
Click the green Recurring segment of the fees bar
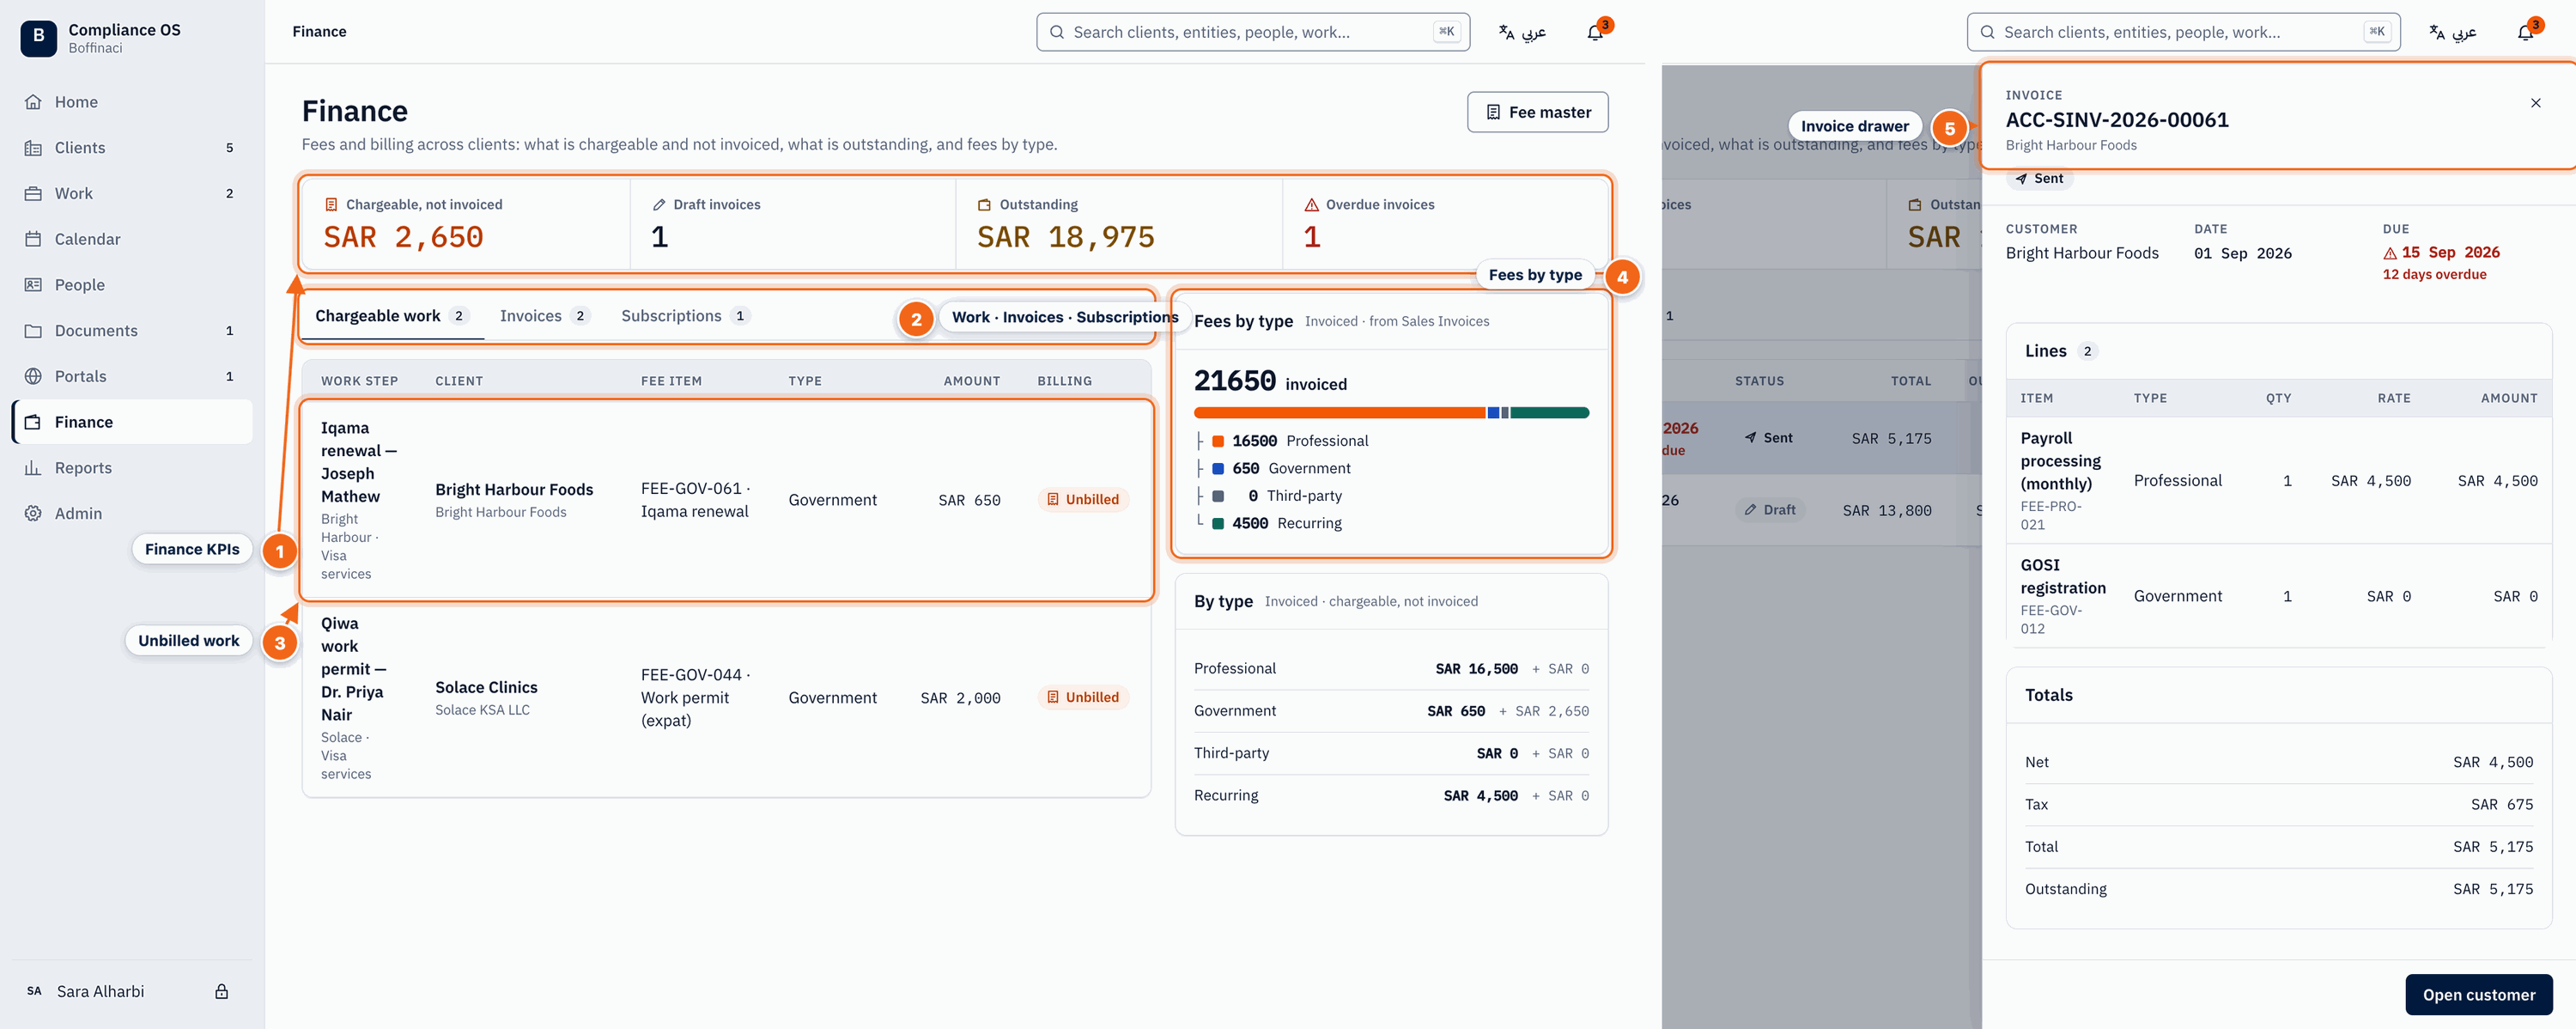[1549, 413]
